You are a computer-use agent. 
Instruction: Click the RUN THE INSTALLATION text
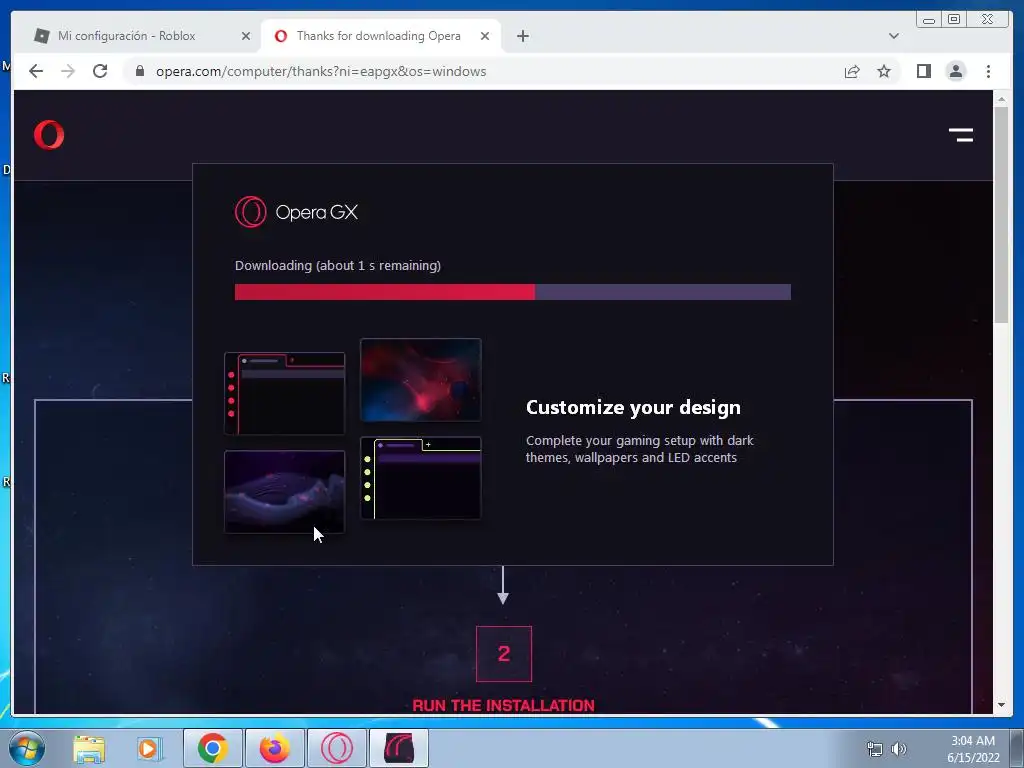point(504,705)
